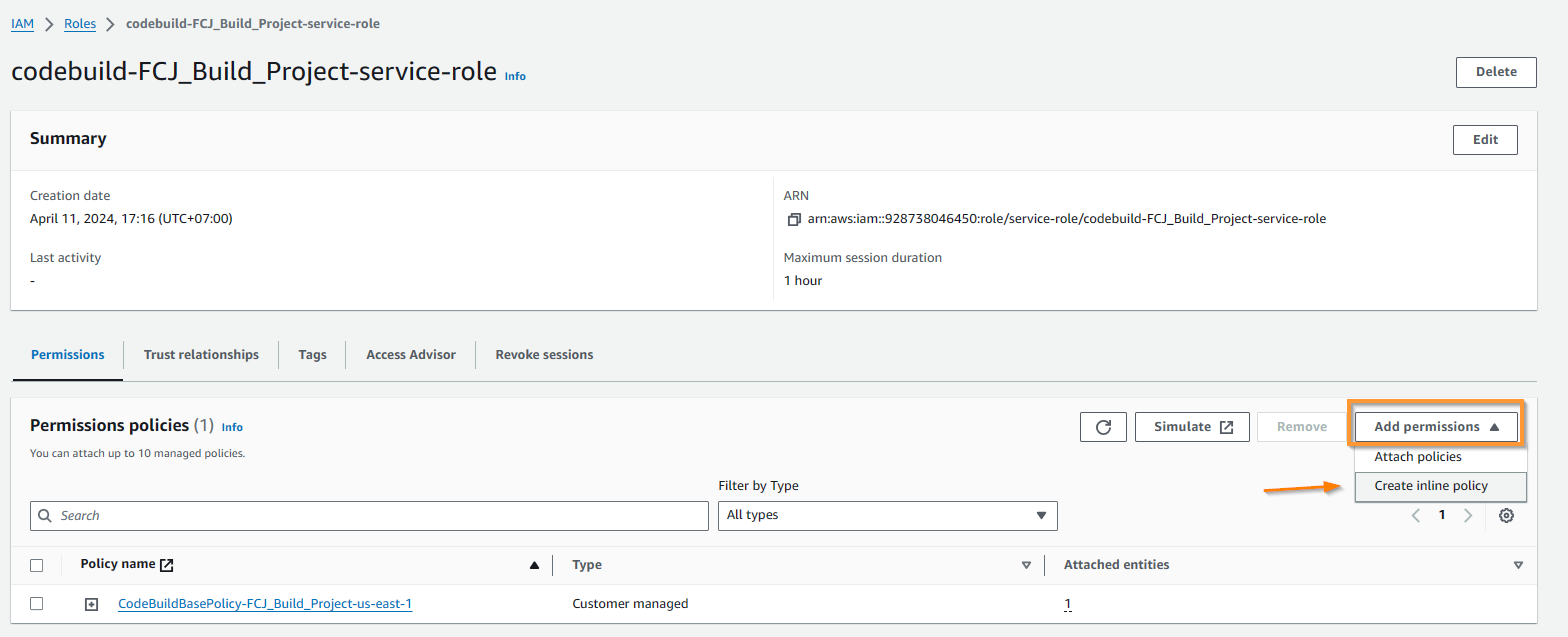The width and height of the screenshot is (1568, 637).
Task: Click the role ARN text
Action: pos(1067,219)
